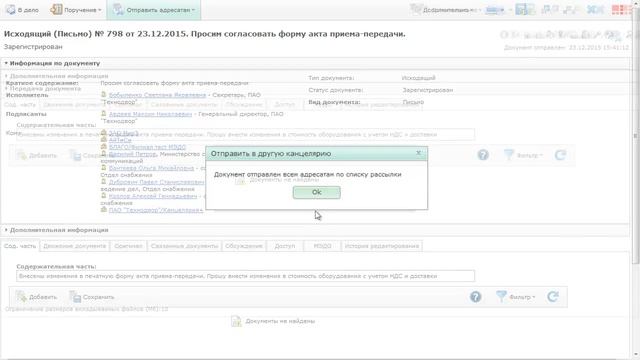Open the Фильтр dropdown in the bottom toolbar
This screenshot has height=360, width=640.
pos(515,297)
